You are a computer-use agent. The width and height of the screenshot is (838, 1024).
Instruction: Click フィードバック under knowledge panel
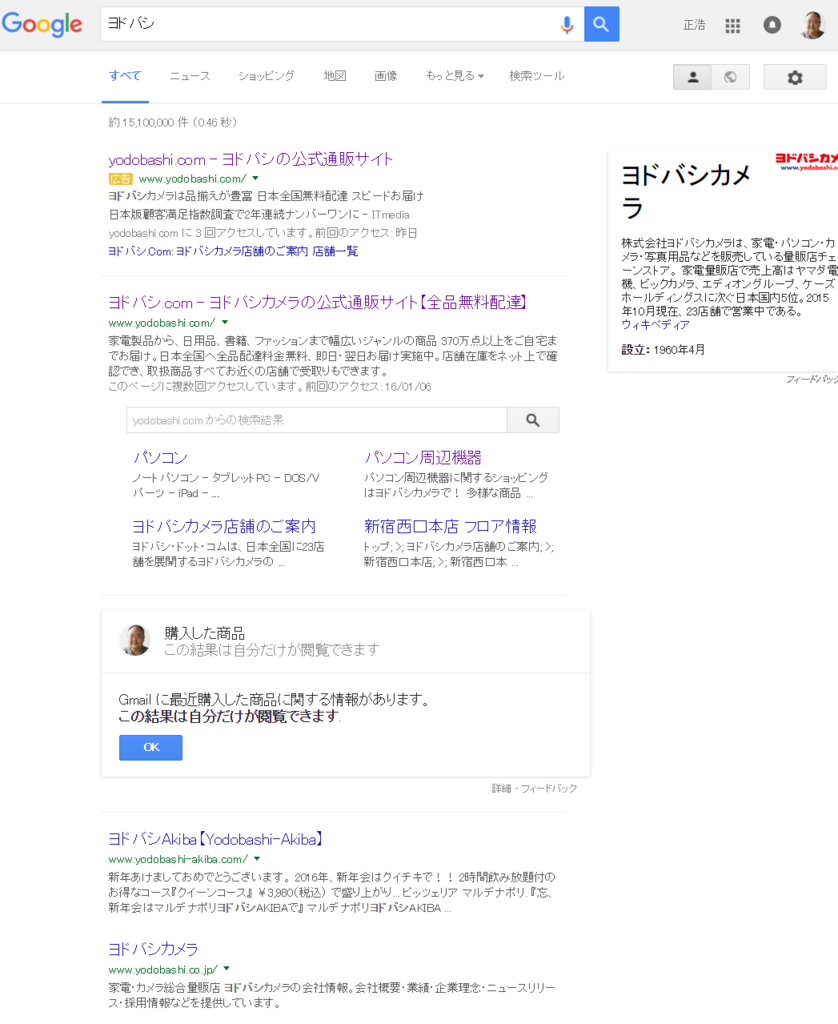(812, 379)
